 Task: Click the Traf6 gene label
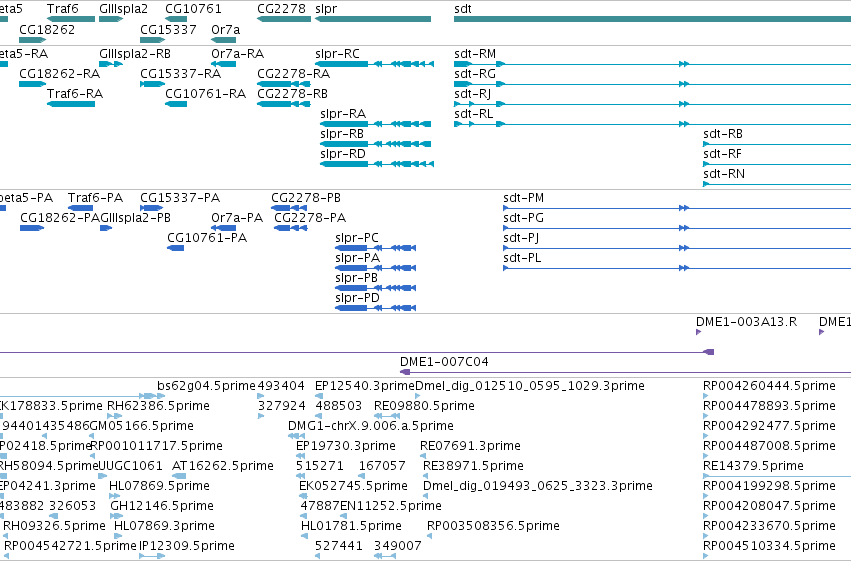click(62, 9)
